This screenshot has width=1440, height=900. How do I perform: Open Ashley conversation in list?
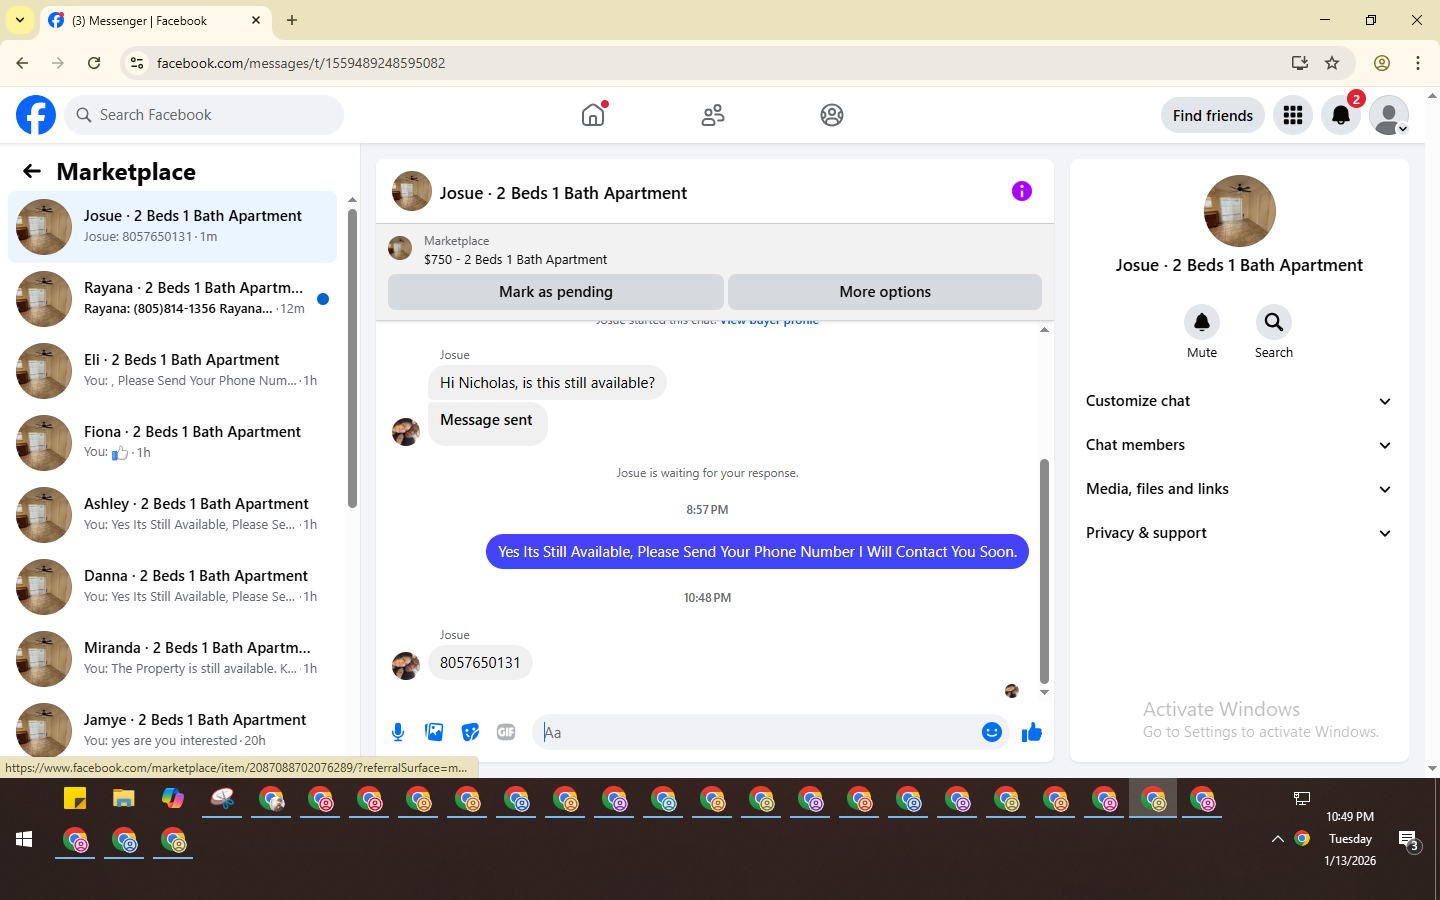click(172, 514)
